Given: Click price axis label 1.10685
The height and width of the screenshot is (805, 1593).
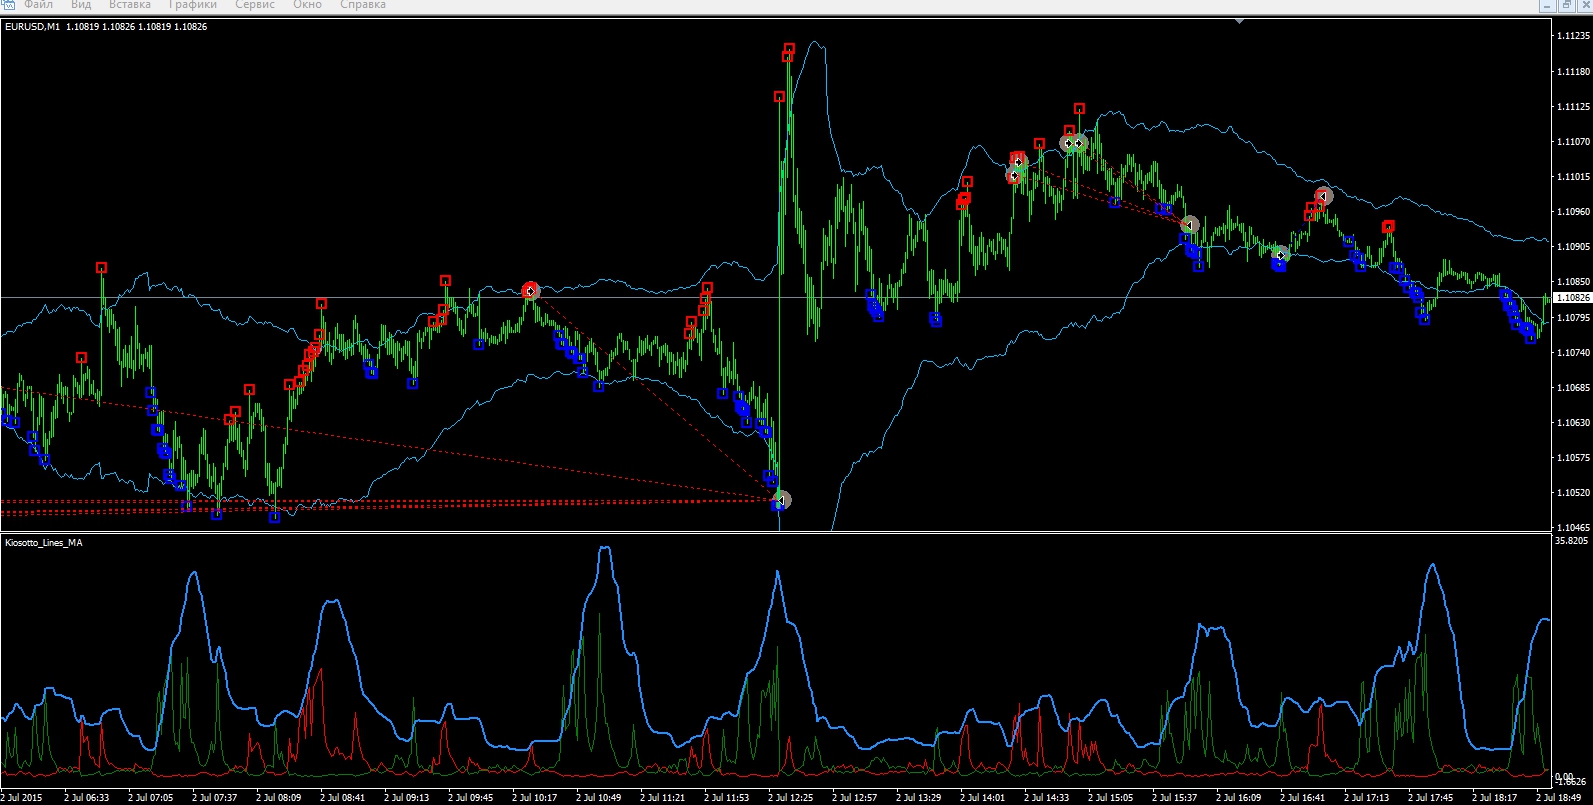Looking at the screenshot, I should pyautogui.click(x=1573, y=388).
